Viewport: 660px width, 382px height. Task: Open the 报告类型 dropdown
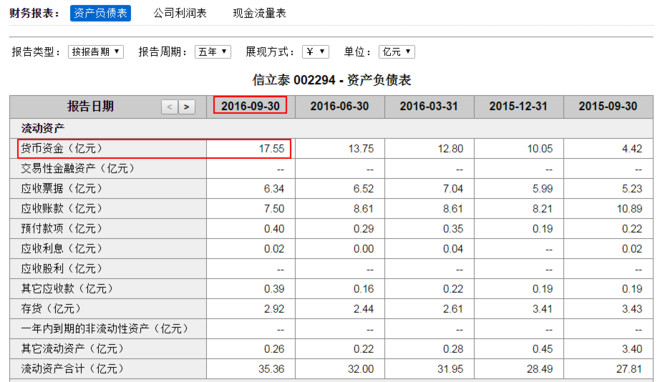tap(96, 52)
